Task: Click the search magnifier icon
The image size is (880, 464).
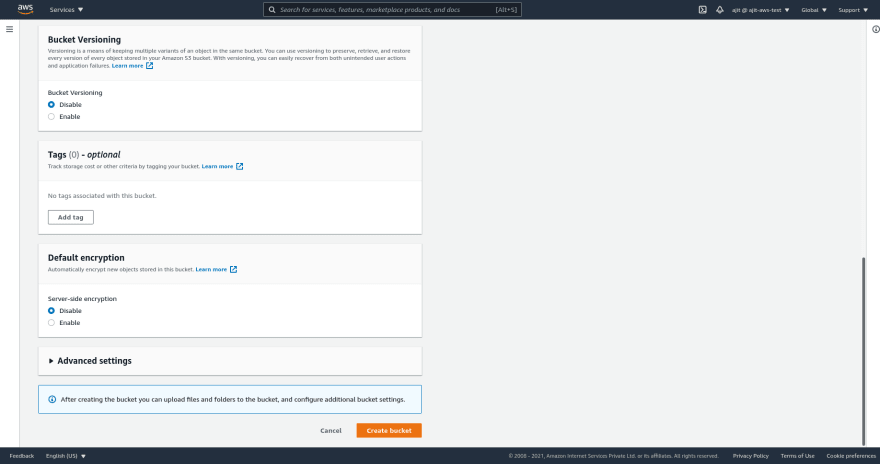Action: click(x=272, y=10)
